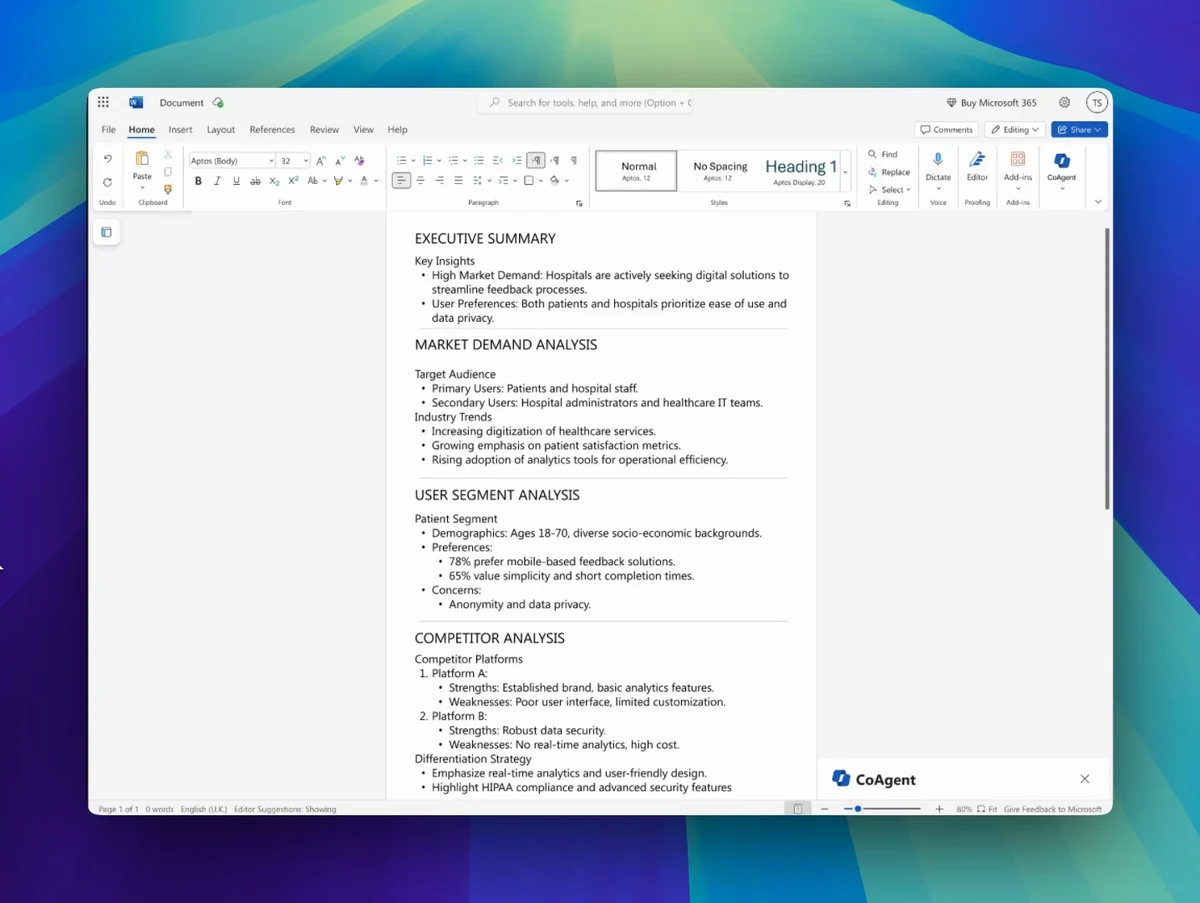Apply superscript formatting
This screenshot has height=903, width=1200.
pyautogui.click(x=293, y=181)
